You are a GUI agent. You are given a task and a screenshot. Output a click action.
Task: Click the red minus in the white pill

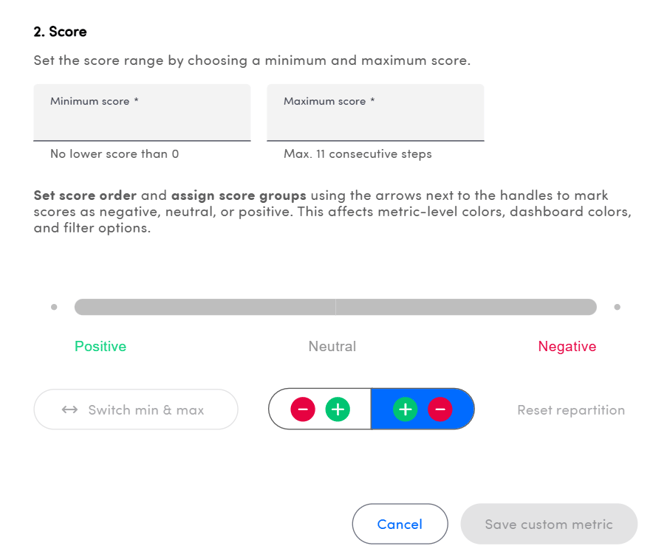(x=303, y=409)
